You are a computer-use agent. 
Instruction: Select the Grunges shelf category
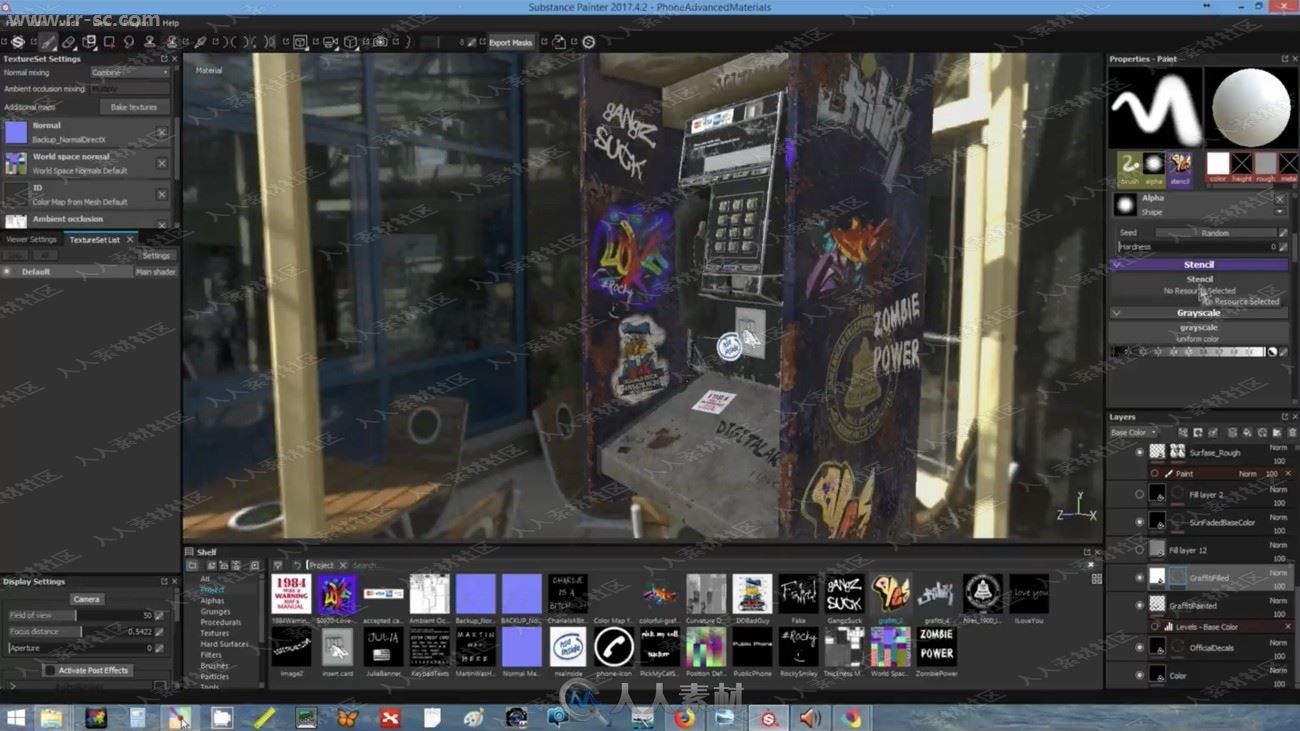[x=215, y=612]
